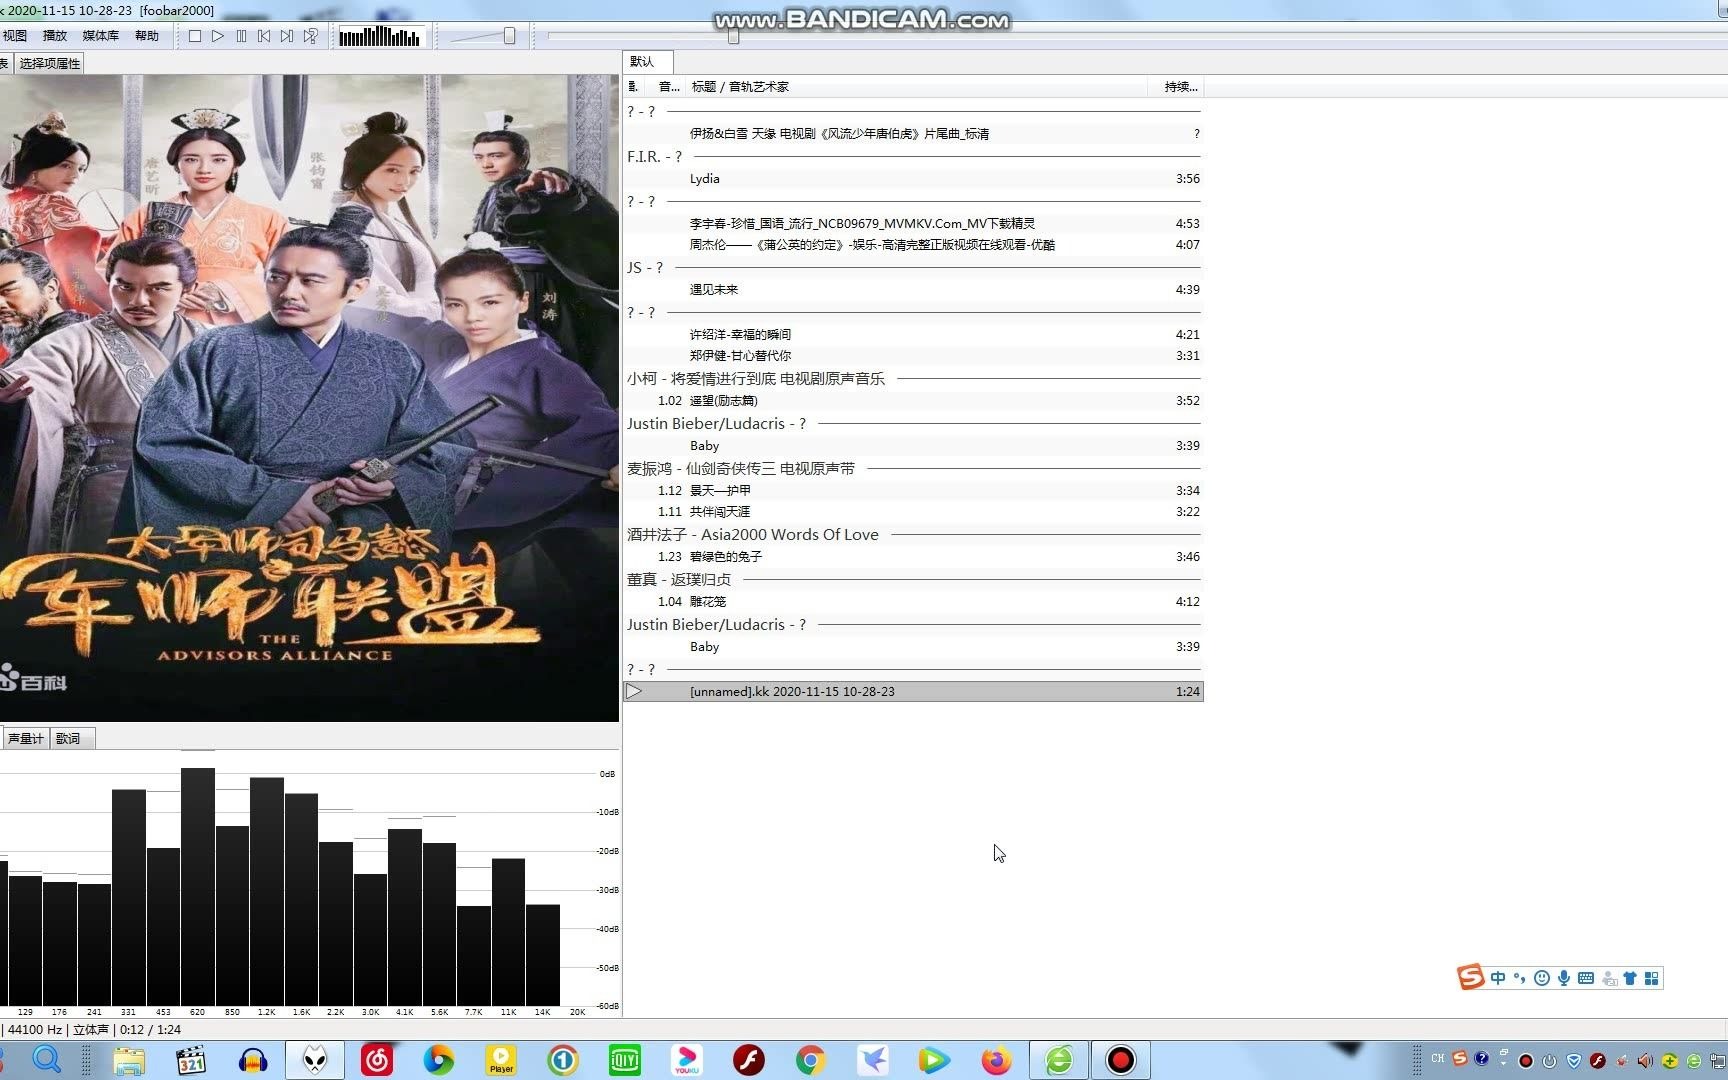Open the search magnifier icon in taskbar

coord(47,1060)
